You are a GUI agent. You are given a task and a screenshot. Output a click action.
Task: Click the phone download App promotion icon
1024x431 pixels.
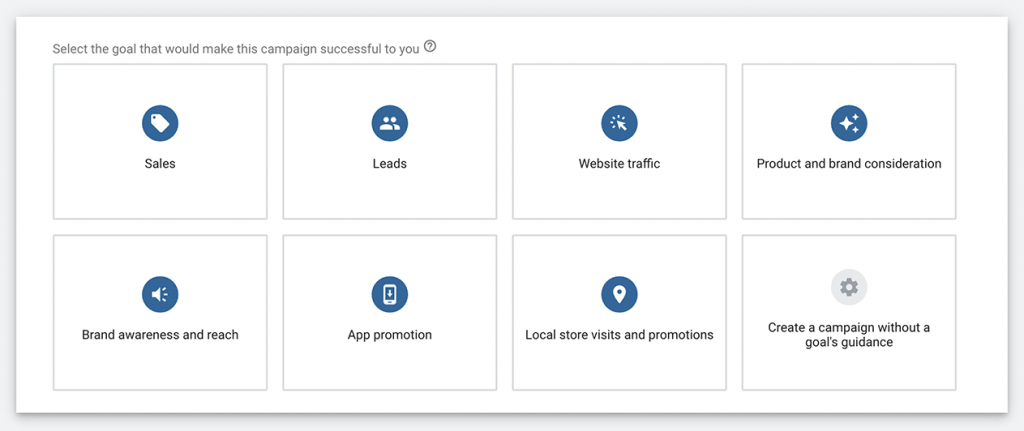point(390,295)
